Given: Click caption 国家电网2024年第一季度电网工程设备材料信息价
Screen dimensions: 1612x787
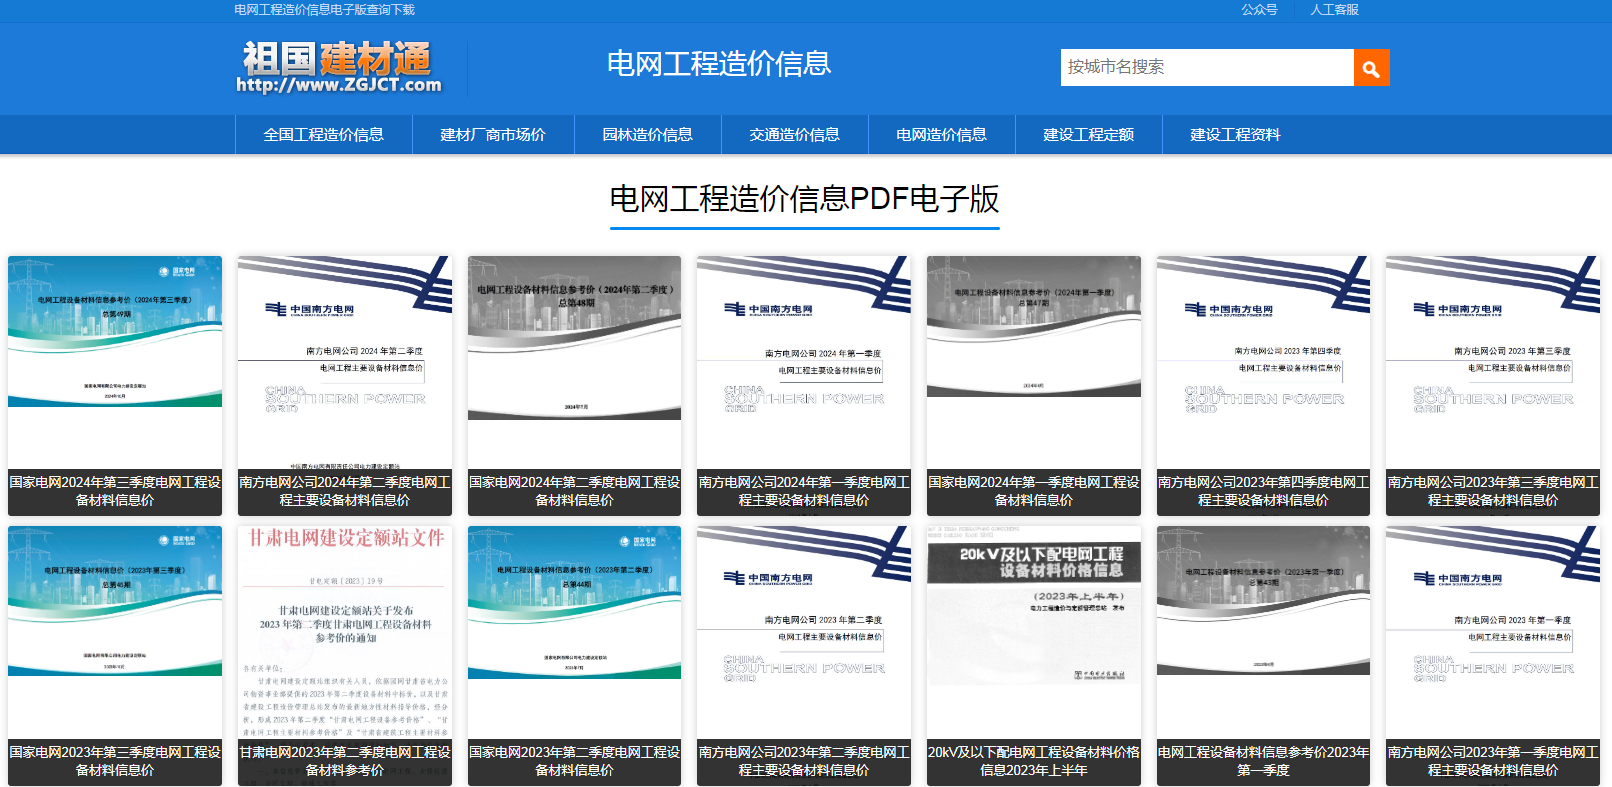Looking at the screenshot, I should [1034, 492].
